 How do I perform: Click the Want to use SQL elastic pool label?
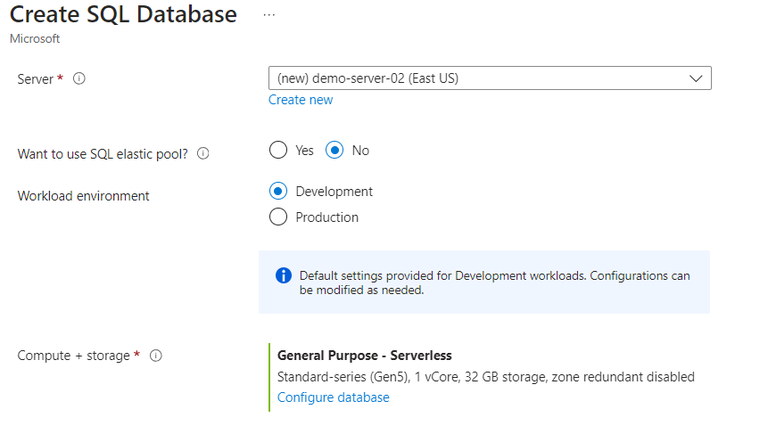[103, 154]
